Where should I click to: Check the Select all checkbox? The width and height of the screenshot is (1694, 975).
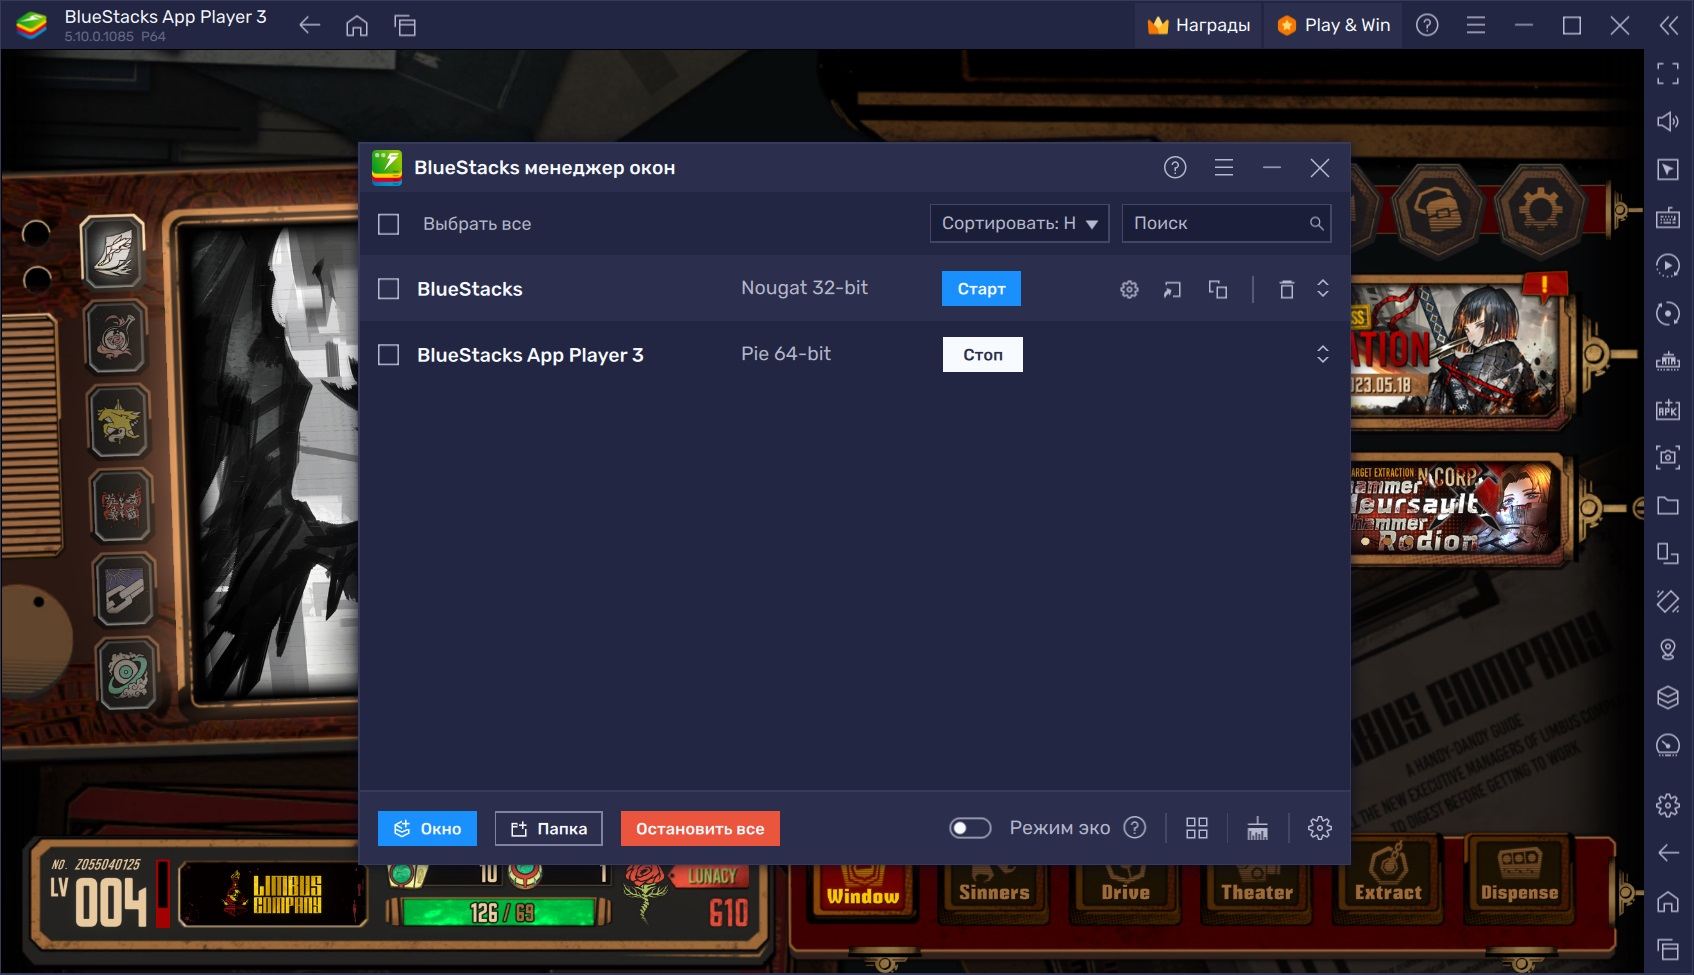coord(389,224)
